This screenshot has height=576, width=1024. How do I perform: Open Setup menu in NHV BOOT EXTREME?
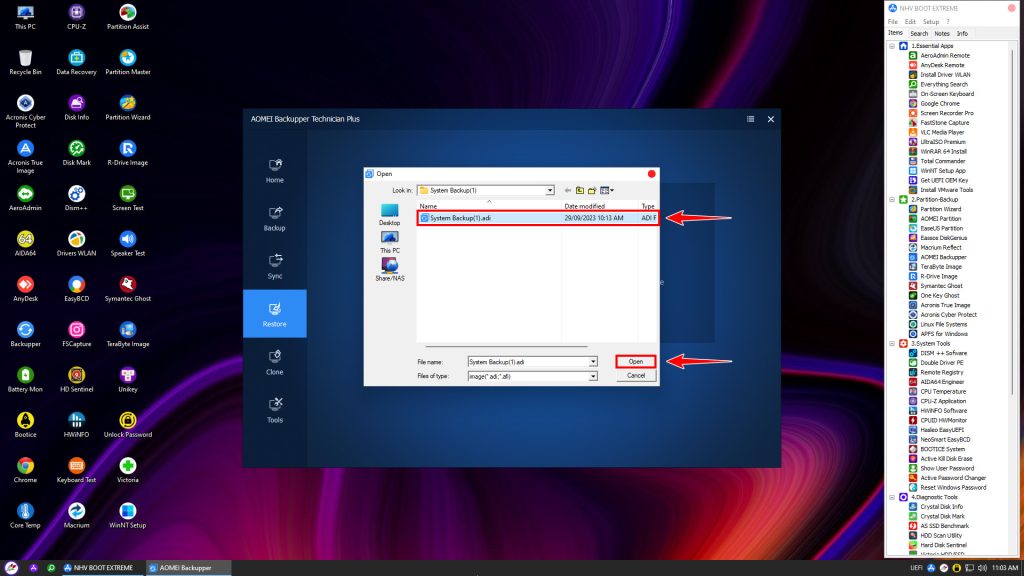(x=931, y=22)
